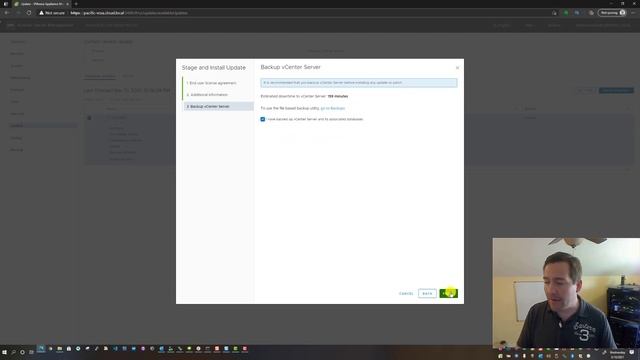Open the Windows Start menu
The height and width of the screenshot is (360, 640).
(4, 352)
